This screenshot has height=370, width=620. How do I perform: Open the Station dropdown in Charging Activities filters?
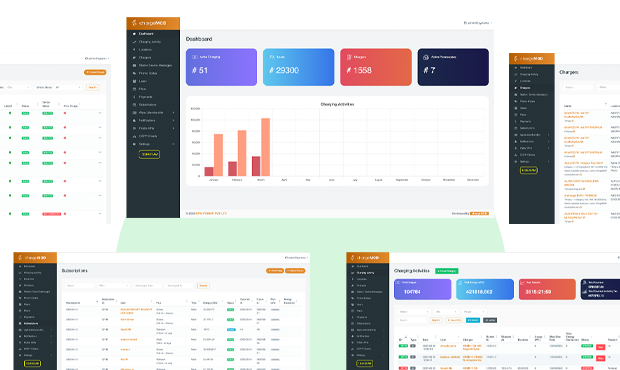coord(414,312)
